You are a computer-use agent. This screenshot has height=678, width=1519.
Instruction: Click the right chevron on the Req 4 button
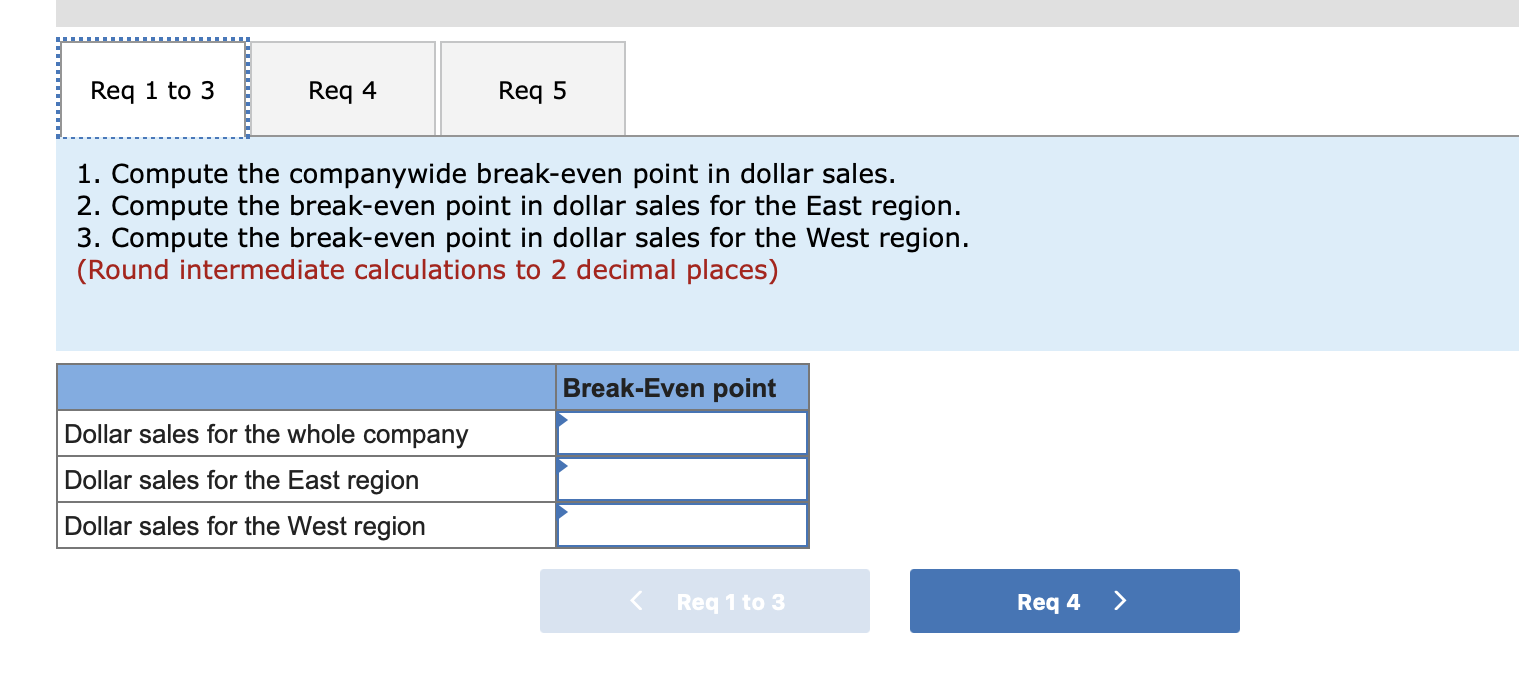pos(1121,600)
